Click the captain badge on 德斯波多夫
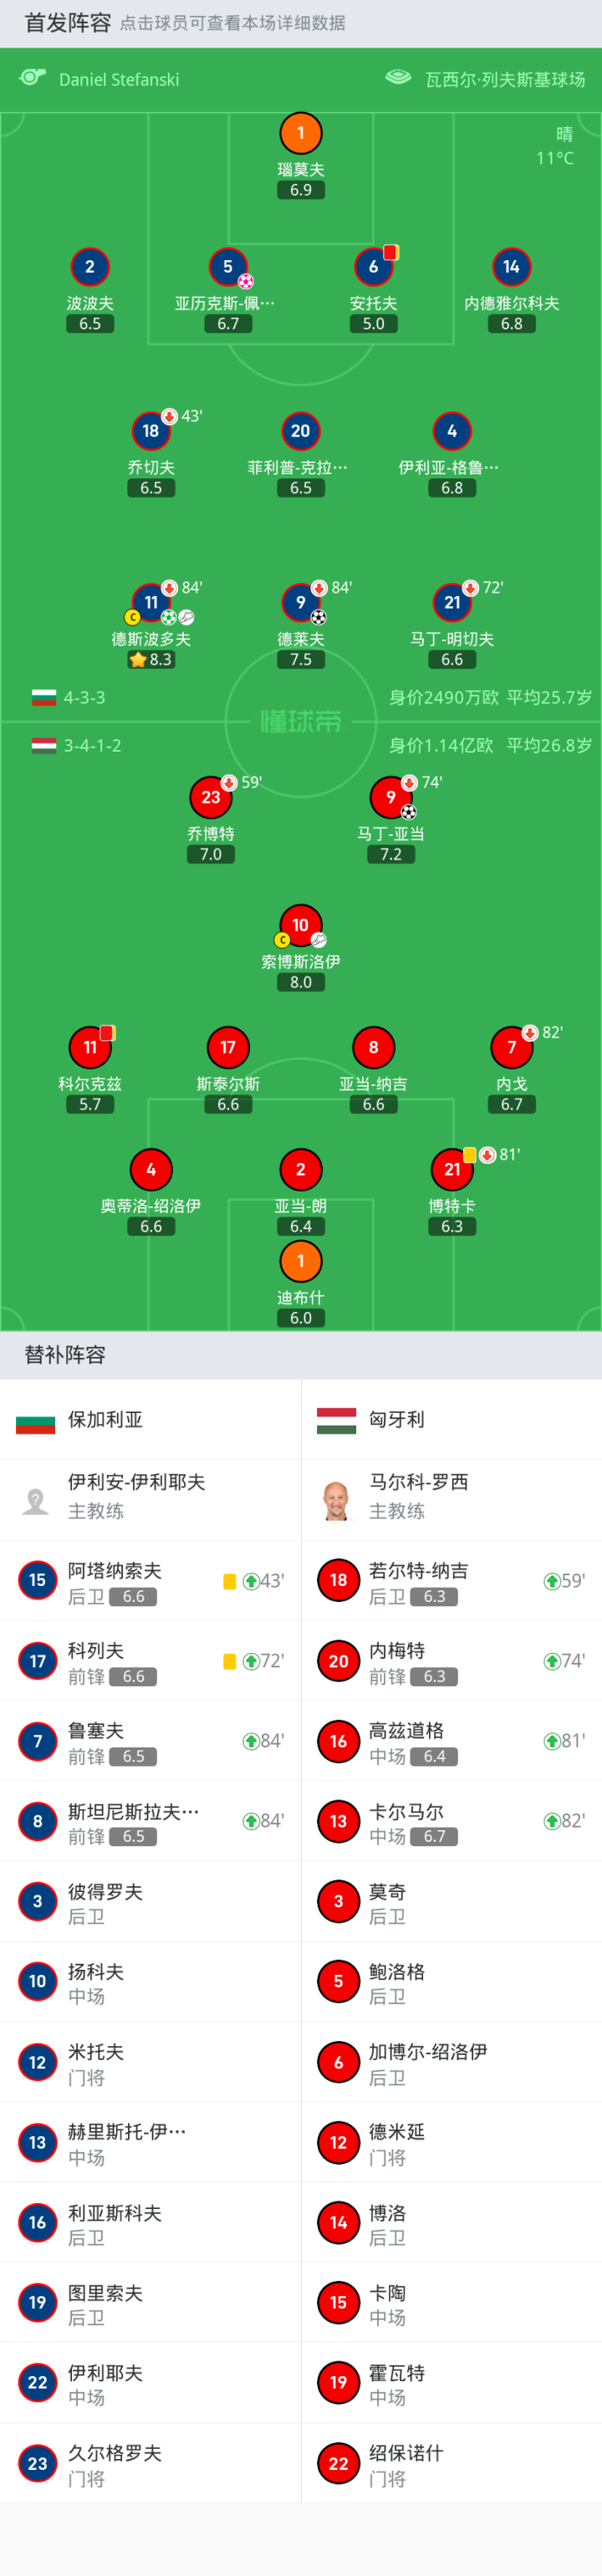 [x=132, y=616]
